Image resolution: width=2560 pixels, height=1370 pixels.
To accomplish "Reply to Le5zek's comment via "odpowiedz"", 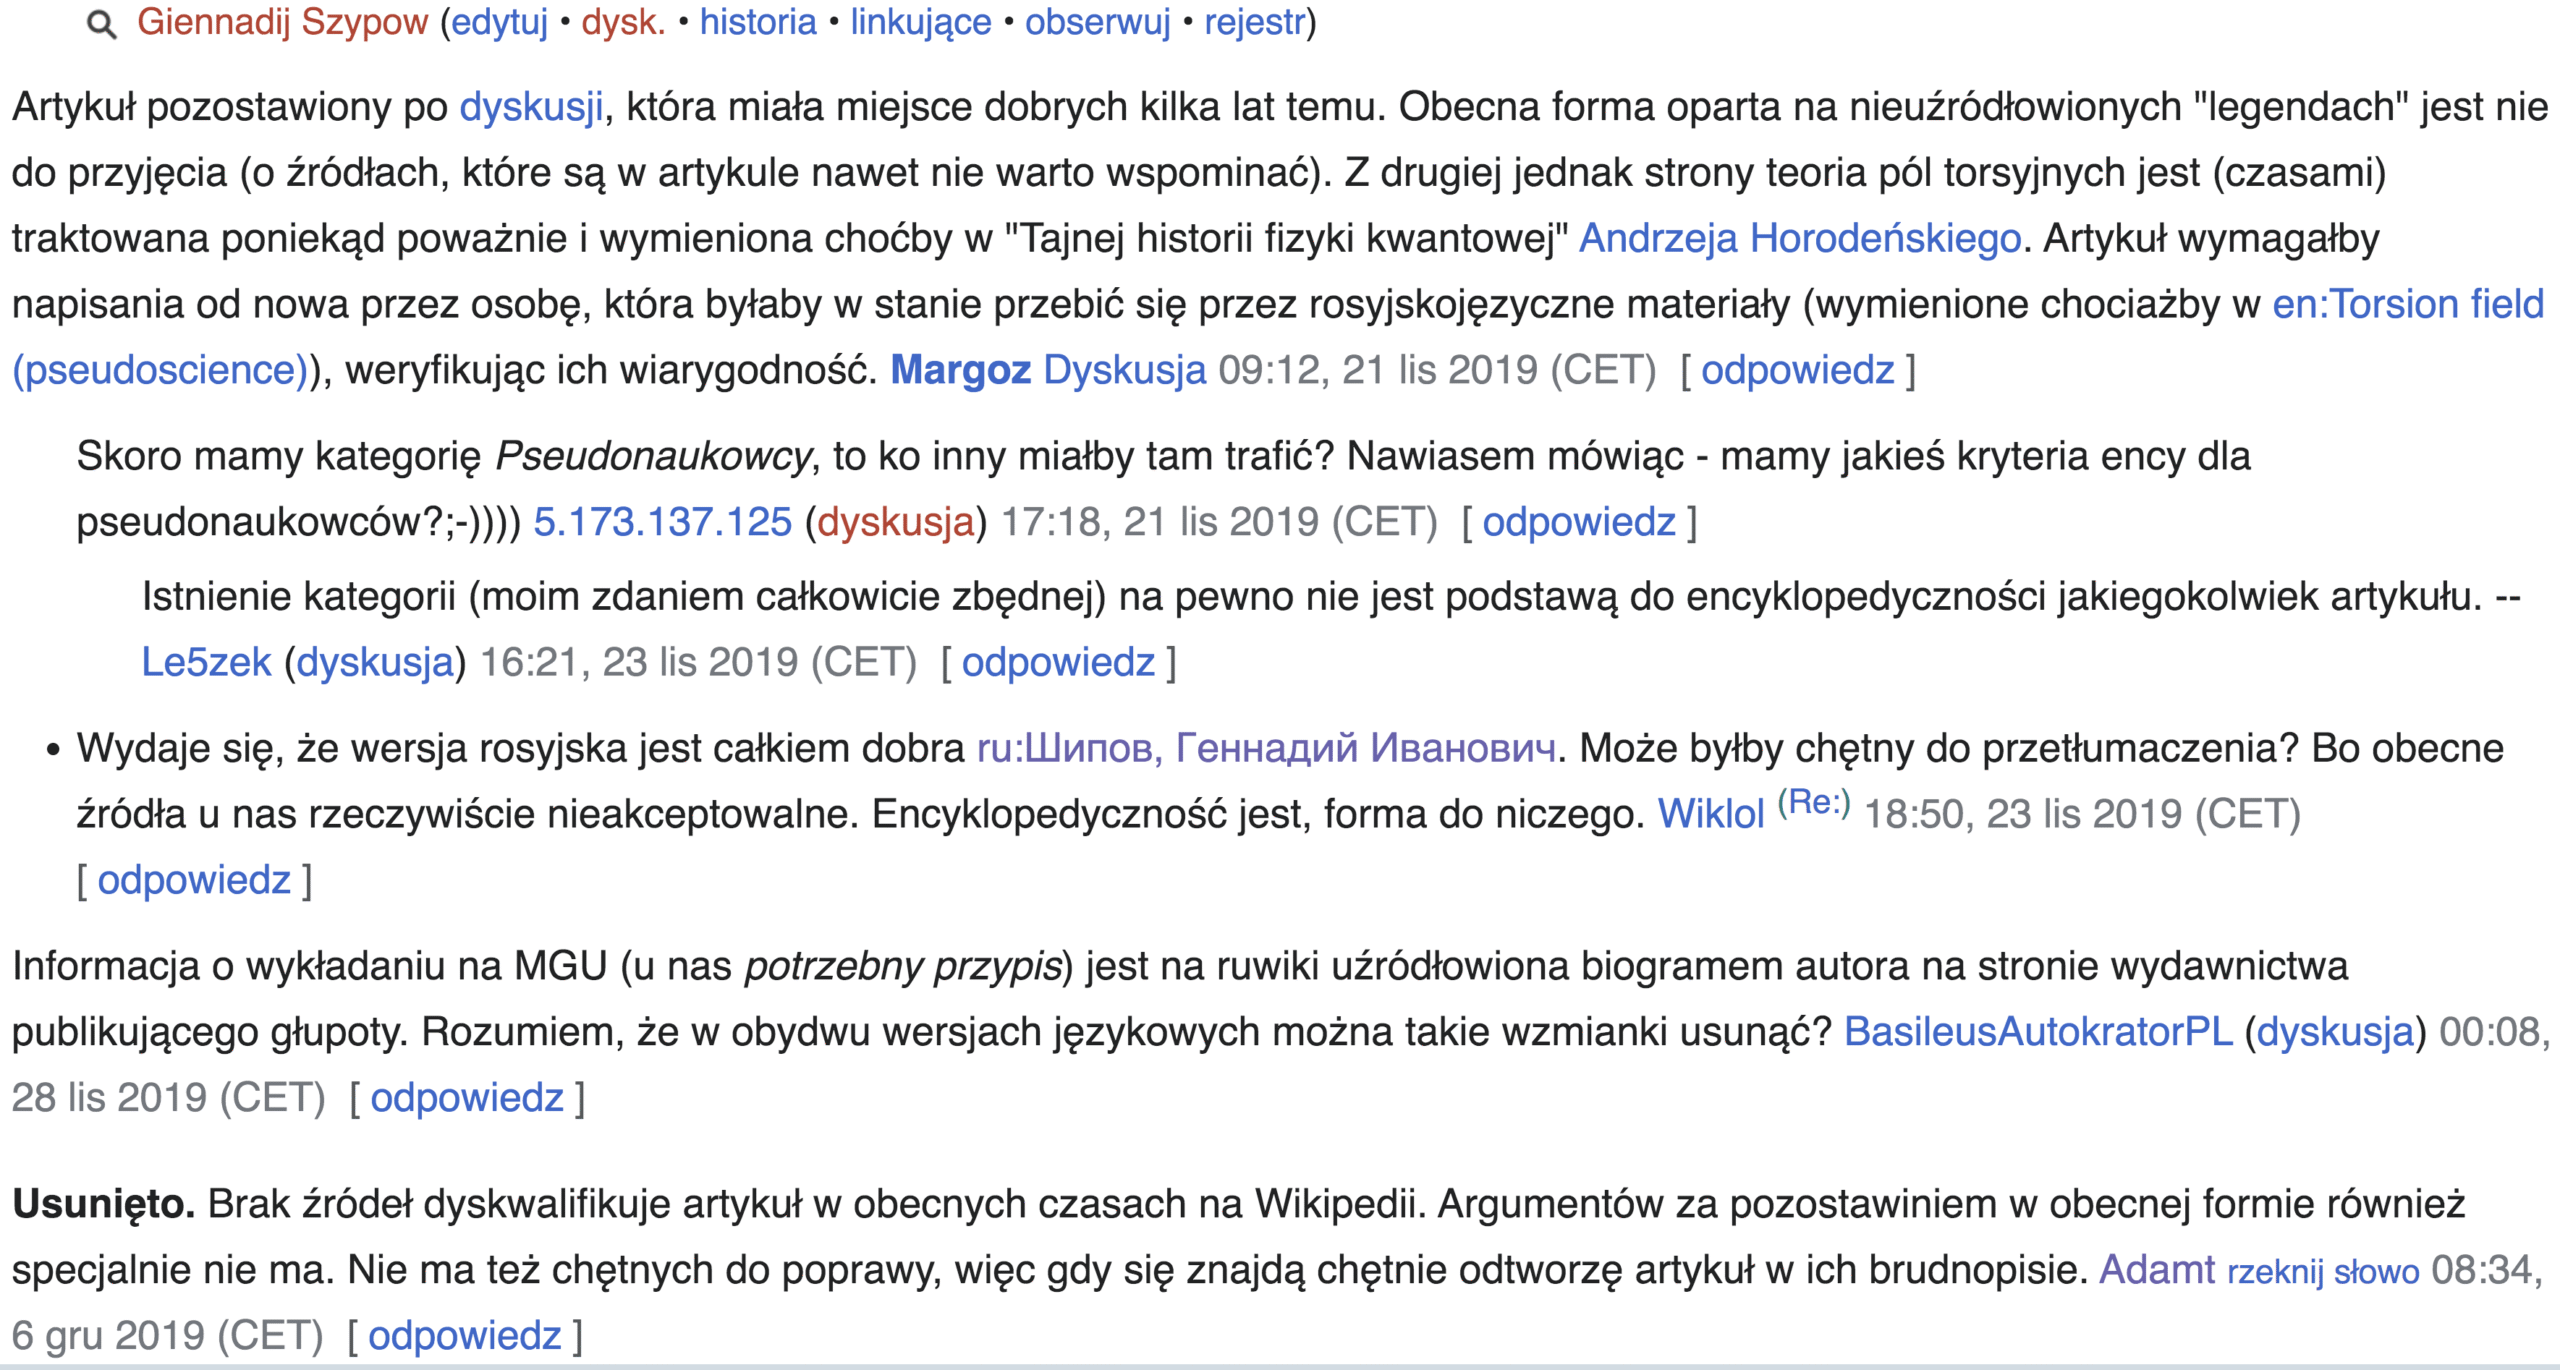I will (1058, 662).
